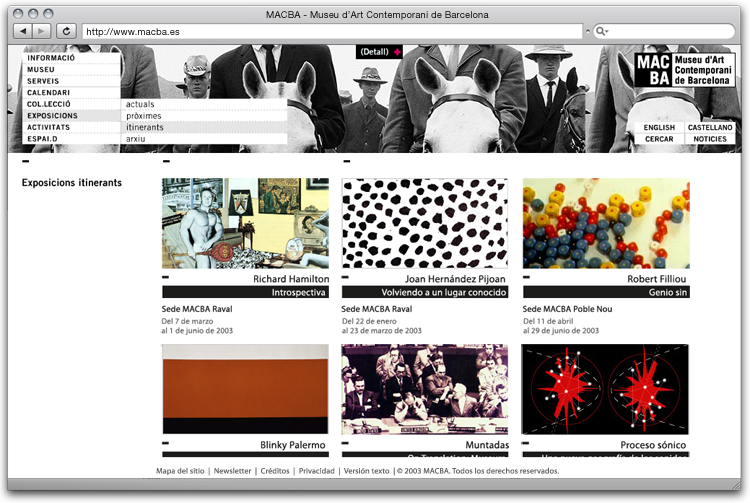Select the 'arxiu' submenu entry
750x503 pixels.
click(x=136, y=139)
